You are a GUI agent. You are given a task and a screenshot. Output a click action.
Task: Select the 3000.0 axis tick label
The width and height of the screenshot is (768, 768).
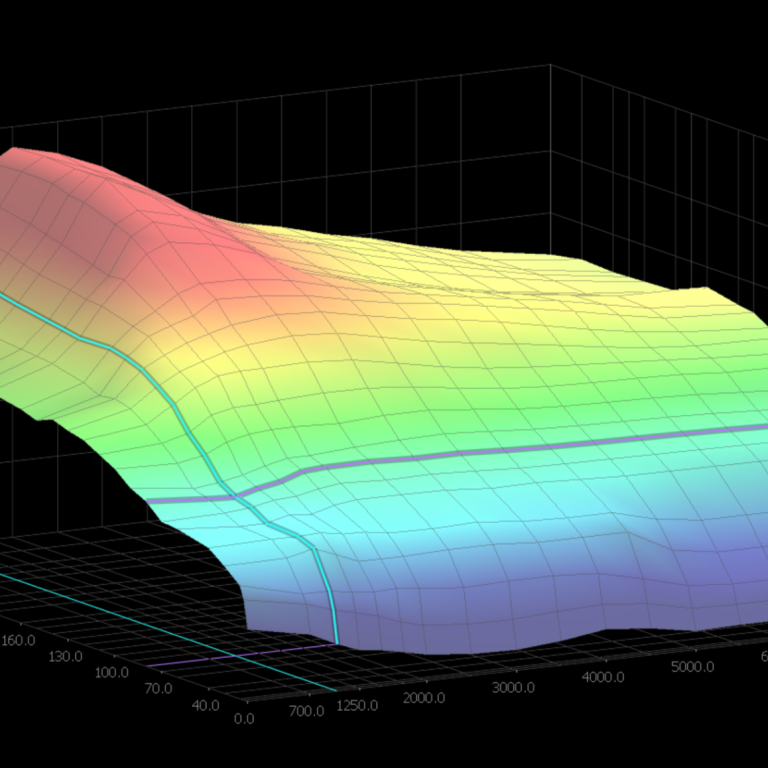[x=512, y=688]
